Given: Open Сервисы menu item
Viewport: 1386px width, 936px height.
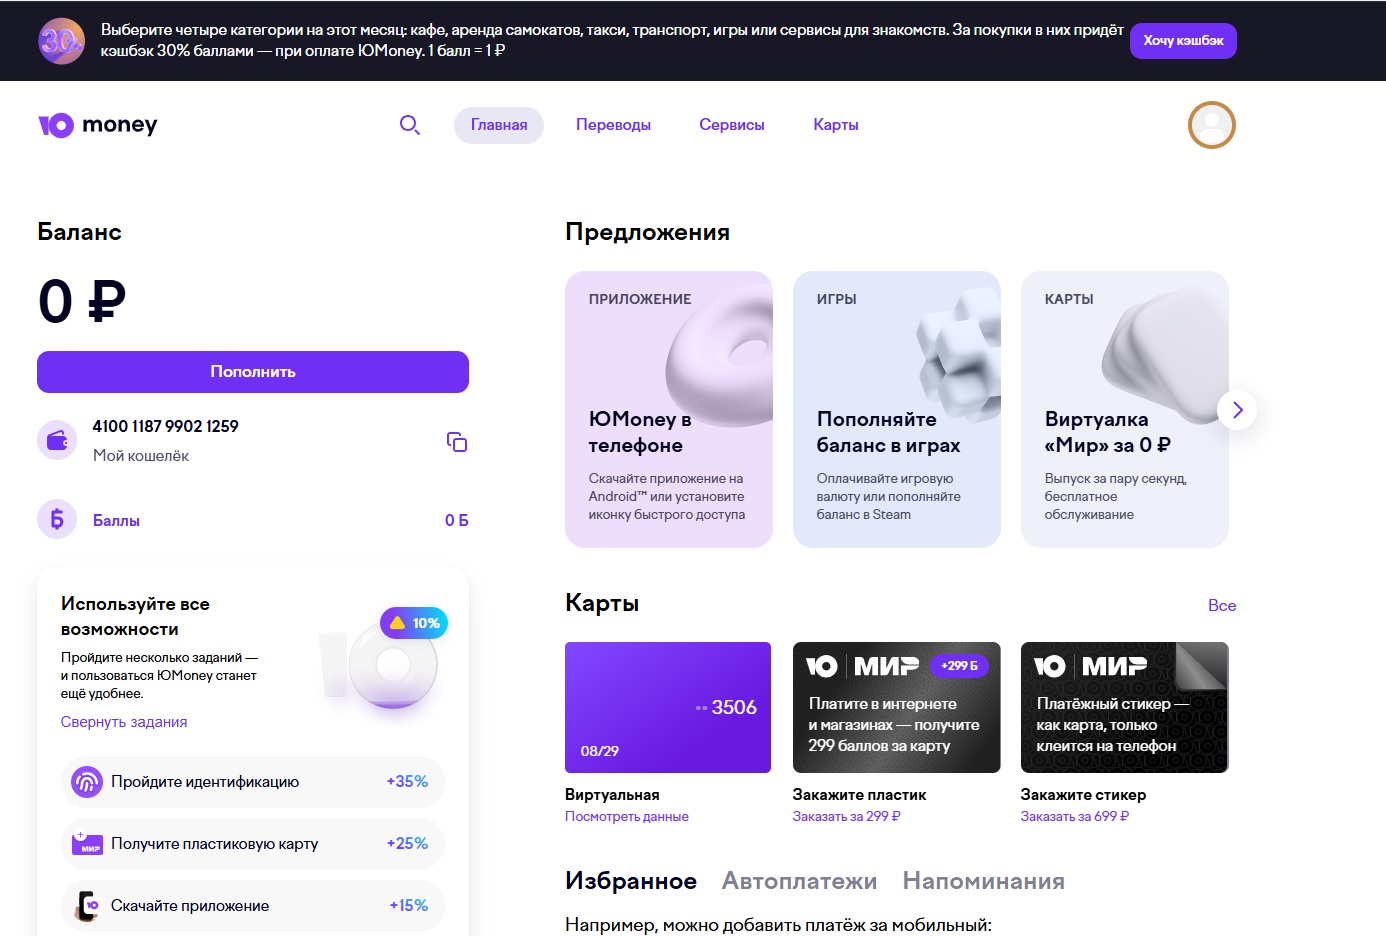Looking at the screenshot, I should click(732, 125).
